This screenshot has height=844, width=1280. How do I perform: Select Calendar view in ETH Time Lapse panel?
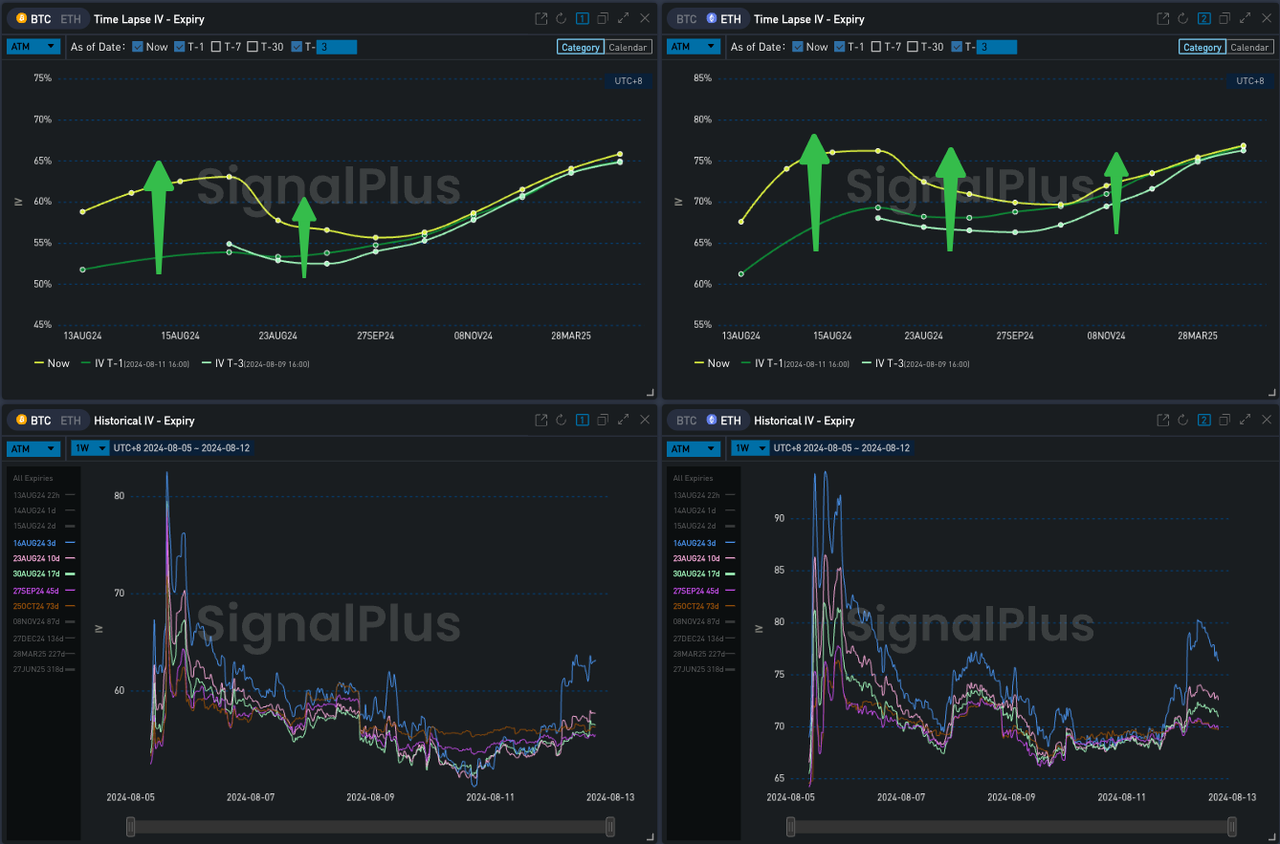[1250, 47]
